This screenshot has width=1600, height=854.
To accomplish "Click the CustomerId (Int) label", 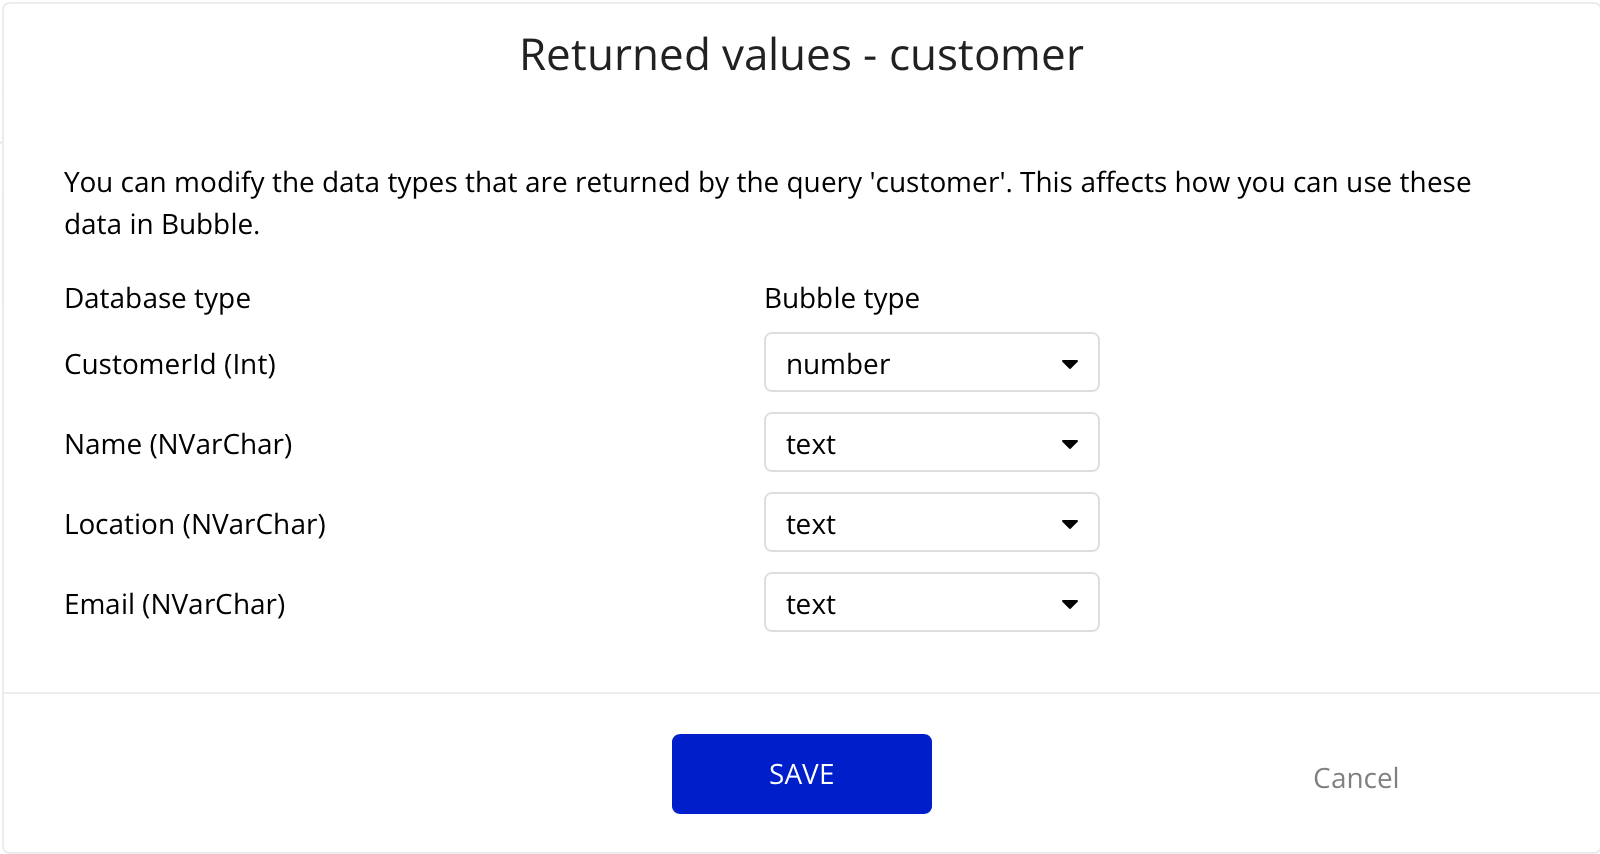I will point(170,364).
